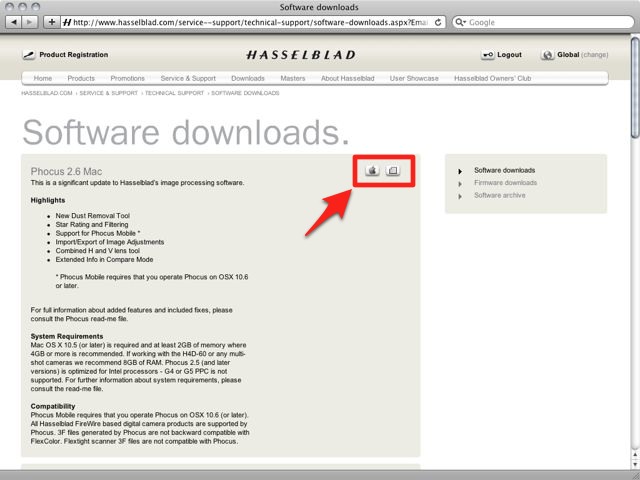
Task: Click the Hasselblad logo
Action: (301, 55)
